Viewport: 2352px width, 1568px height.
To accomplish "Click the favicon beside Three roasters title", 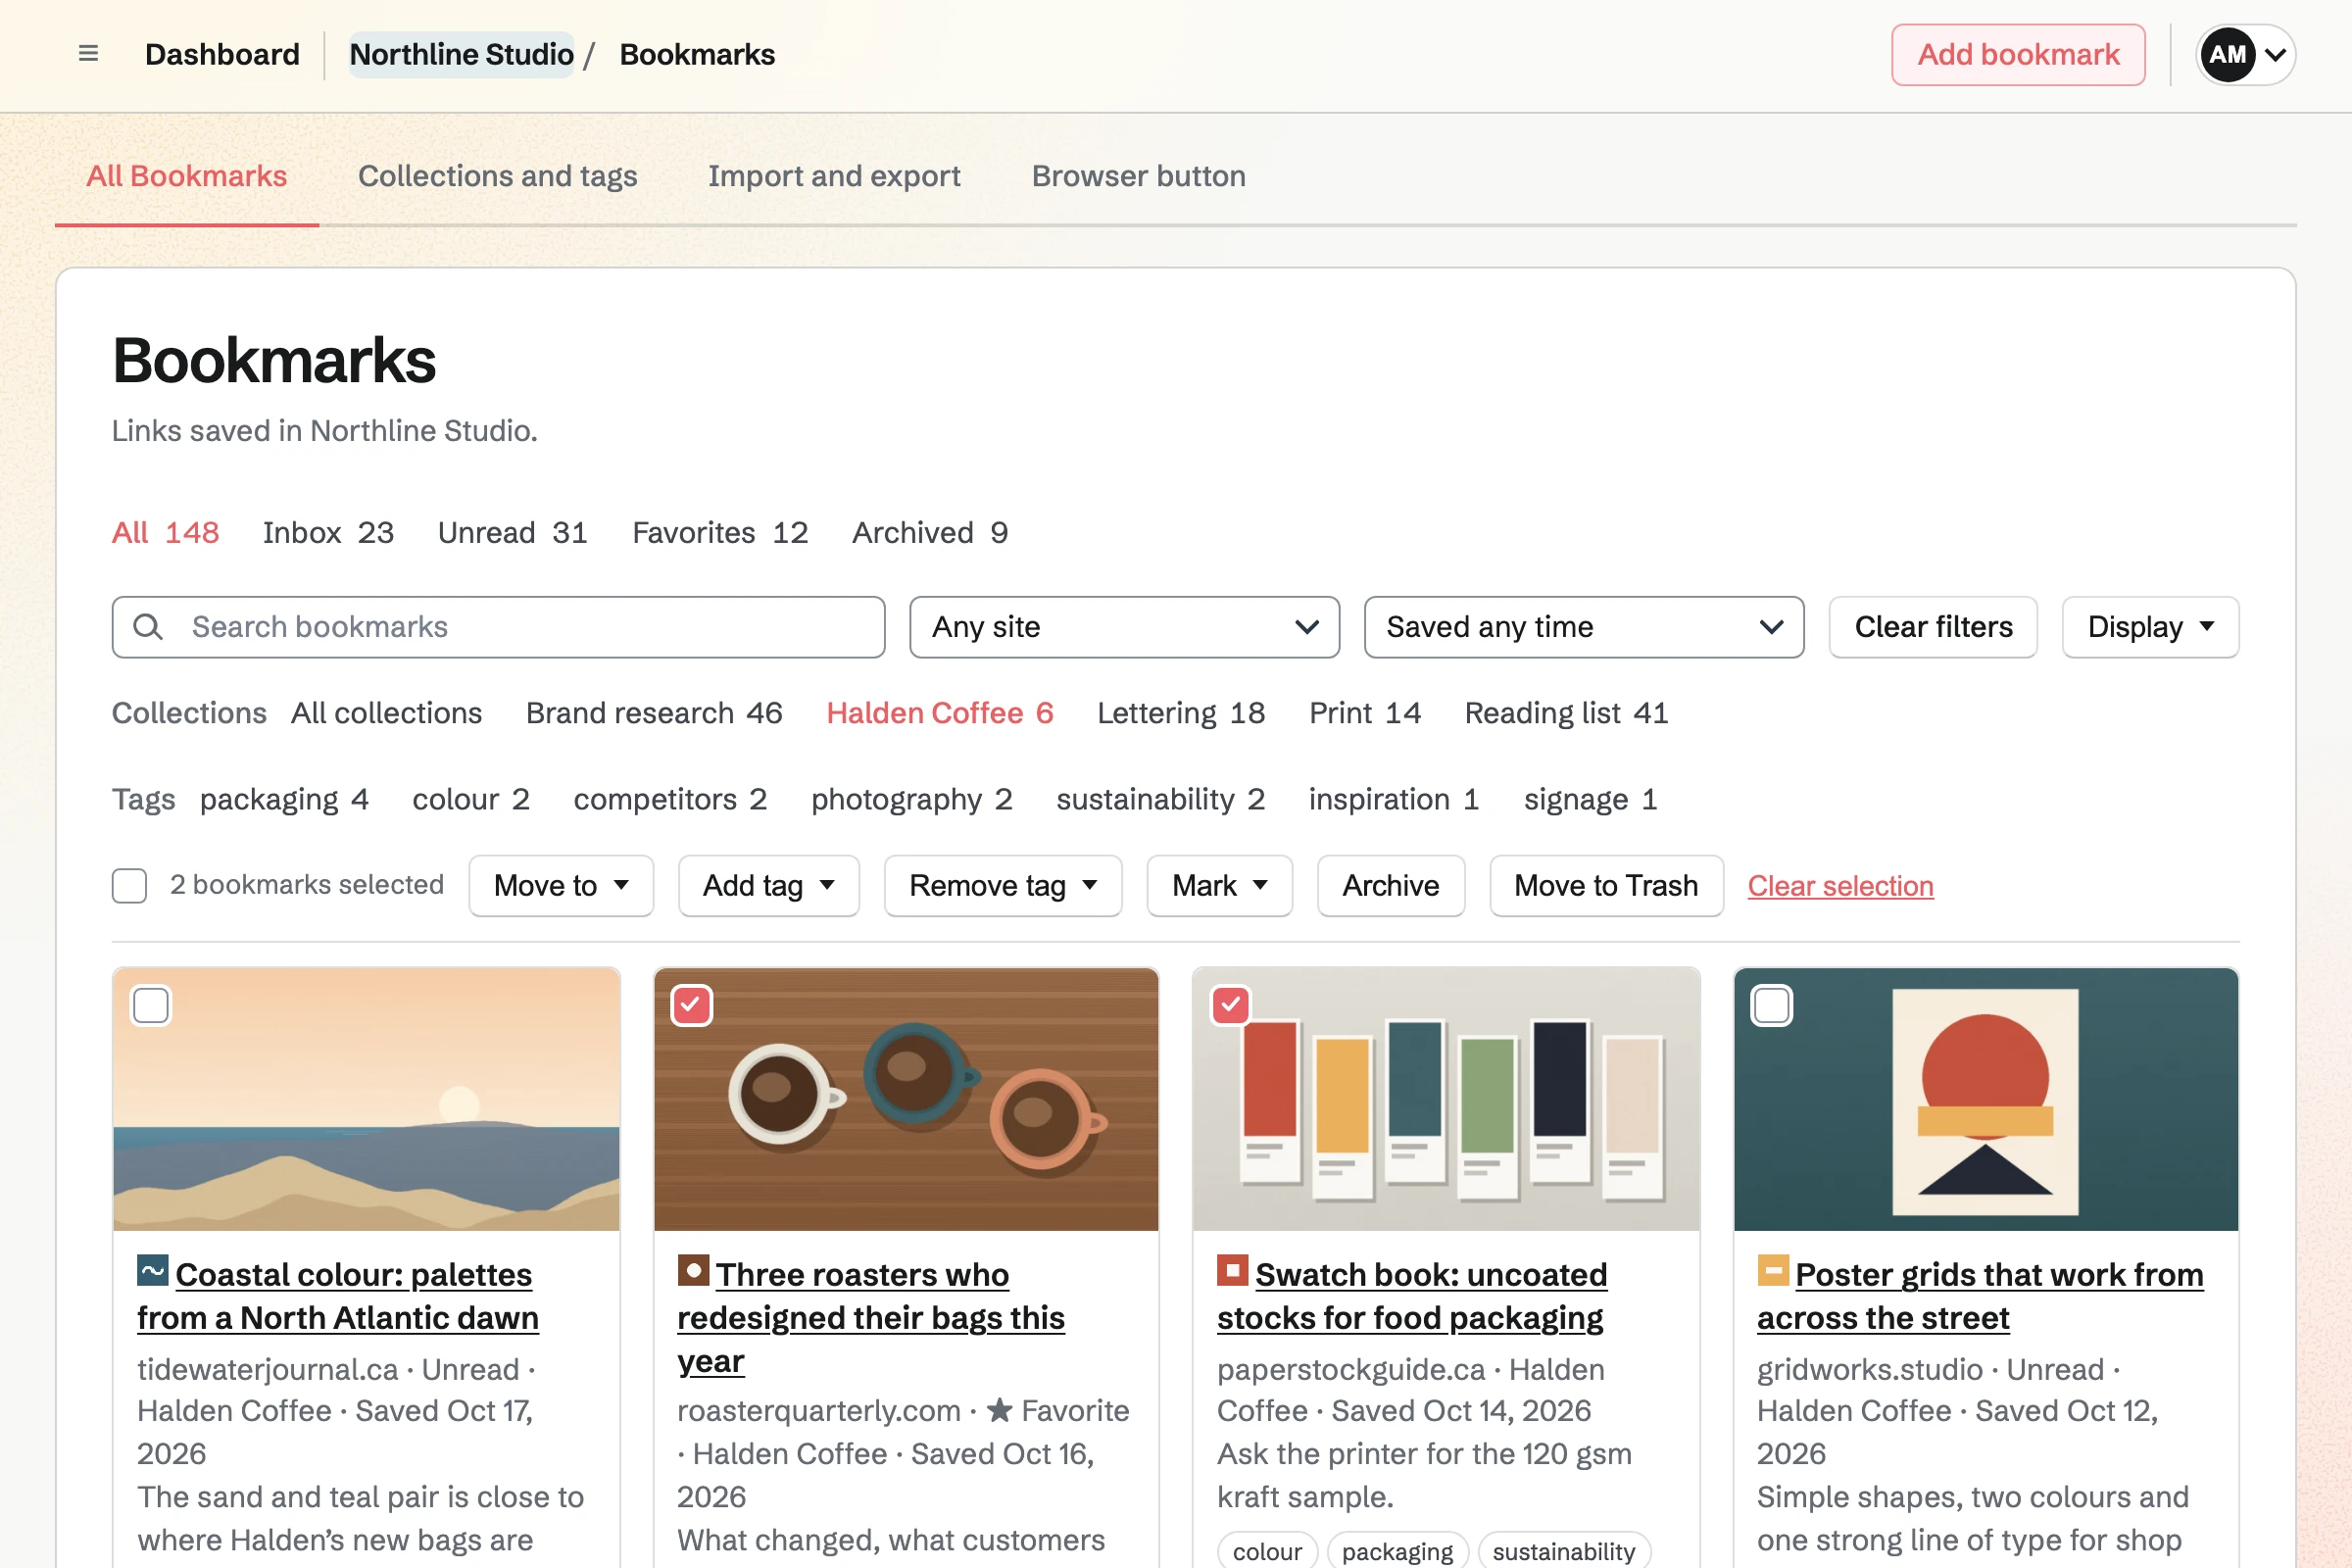I will [693, 1271].
